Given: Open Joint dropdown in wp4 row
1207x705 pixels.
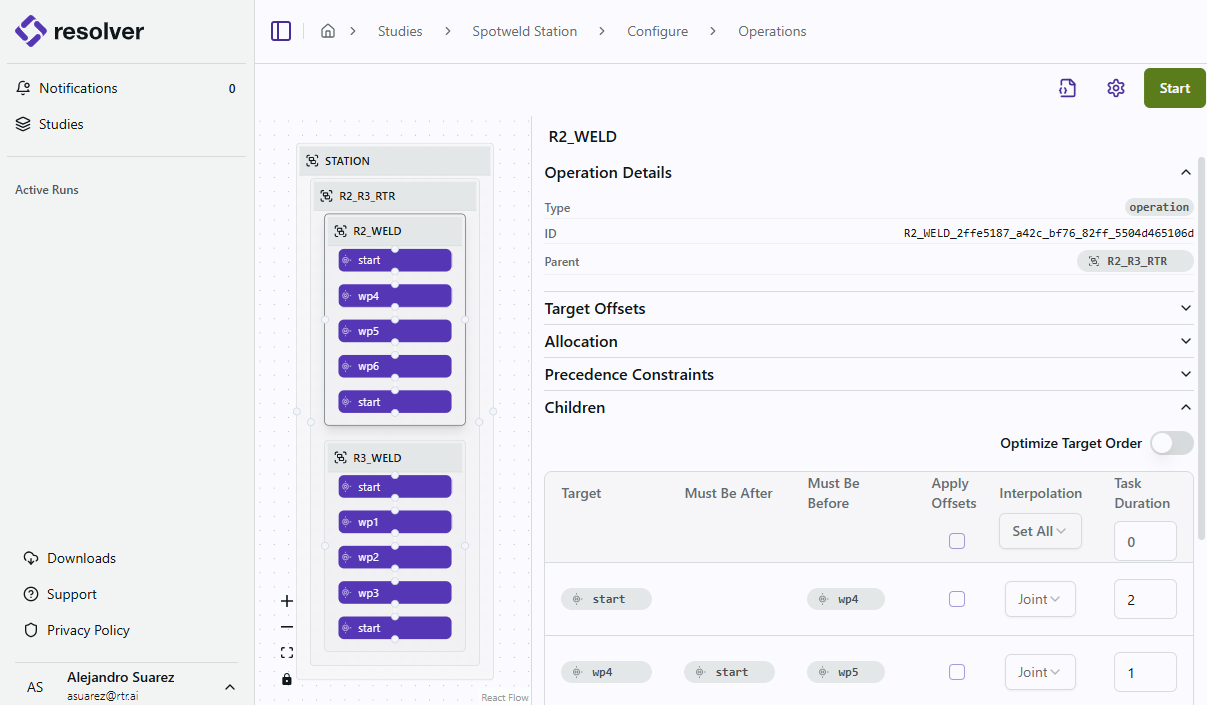Looking at the screenshot, I should click(1040, 672).
